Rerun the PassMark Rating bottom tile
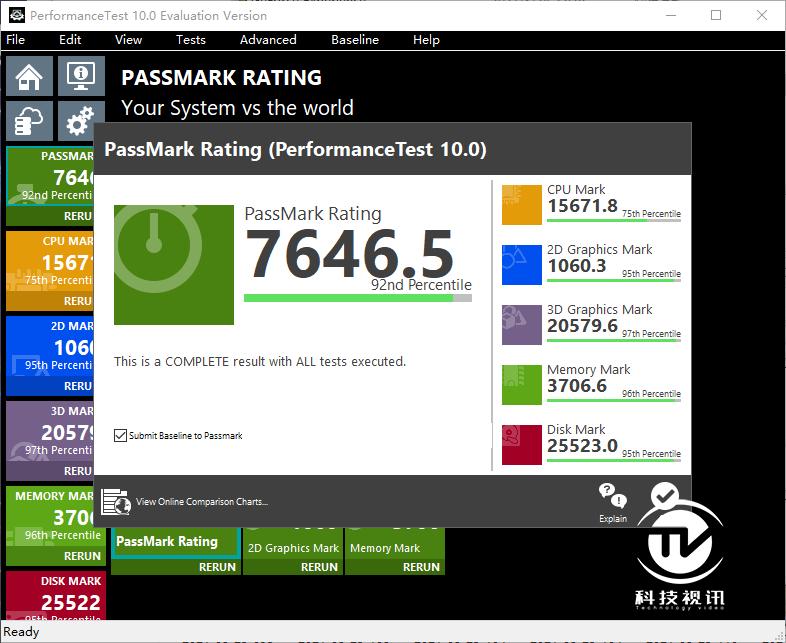 pos(217,567)
